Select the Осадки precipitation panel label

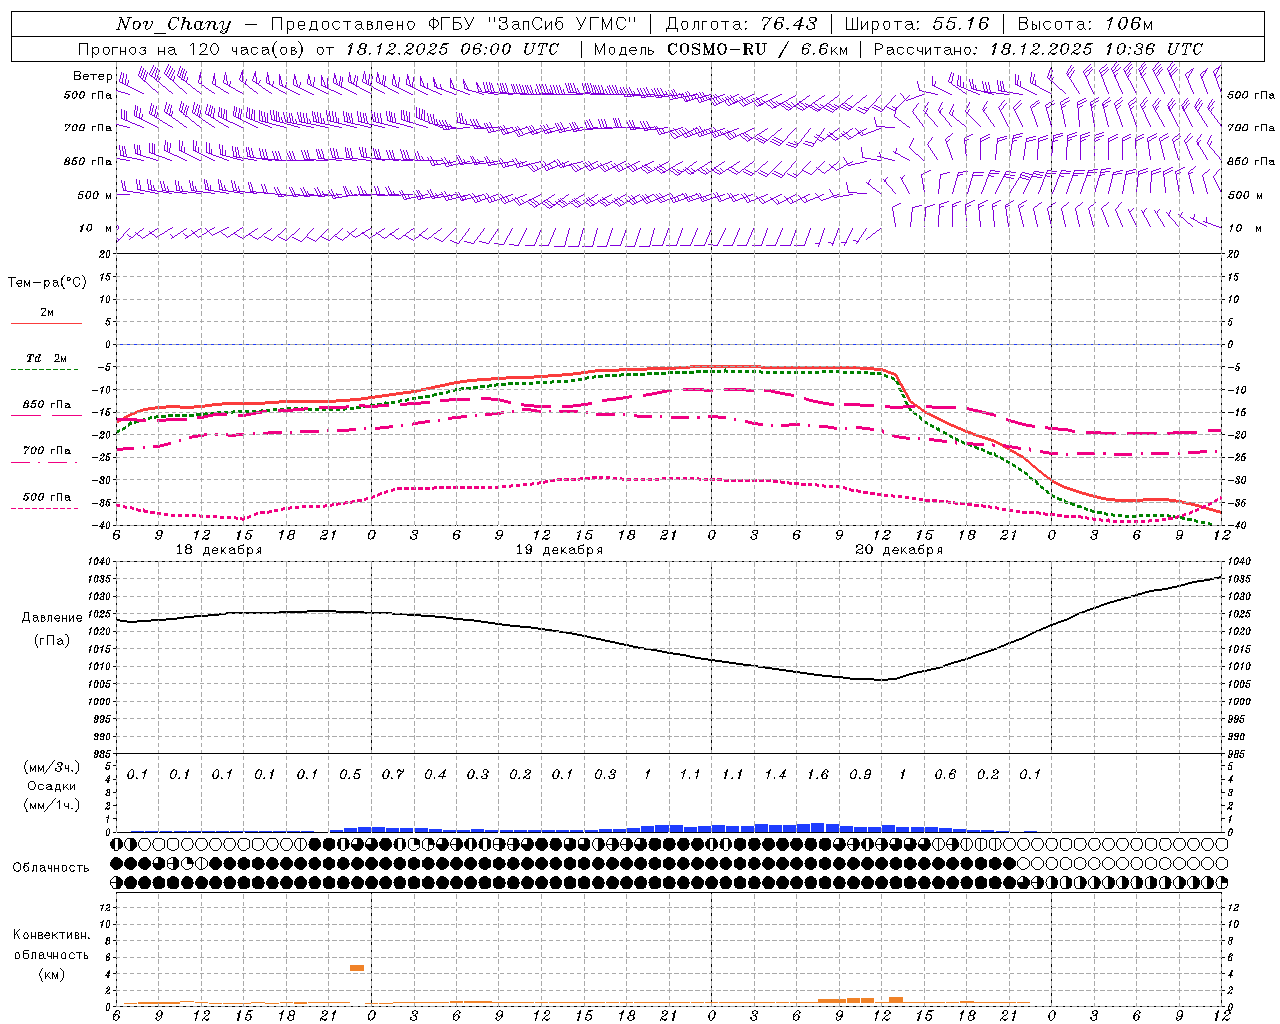coord(52,786)
